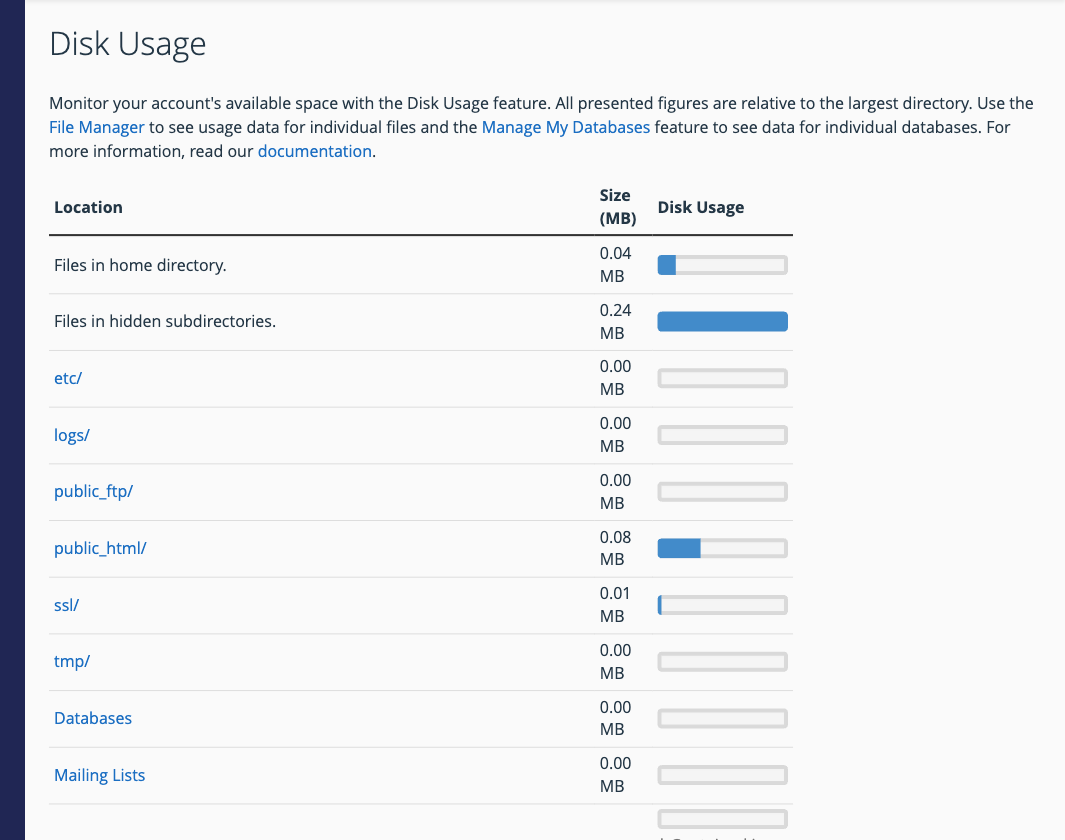Viewport: 1065px width, 840px height.
Task: Click the dark navy left sidebar strip
Action: point(12,420)
